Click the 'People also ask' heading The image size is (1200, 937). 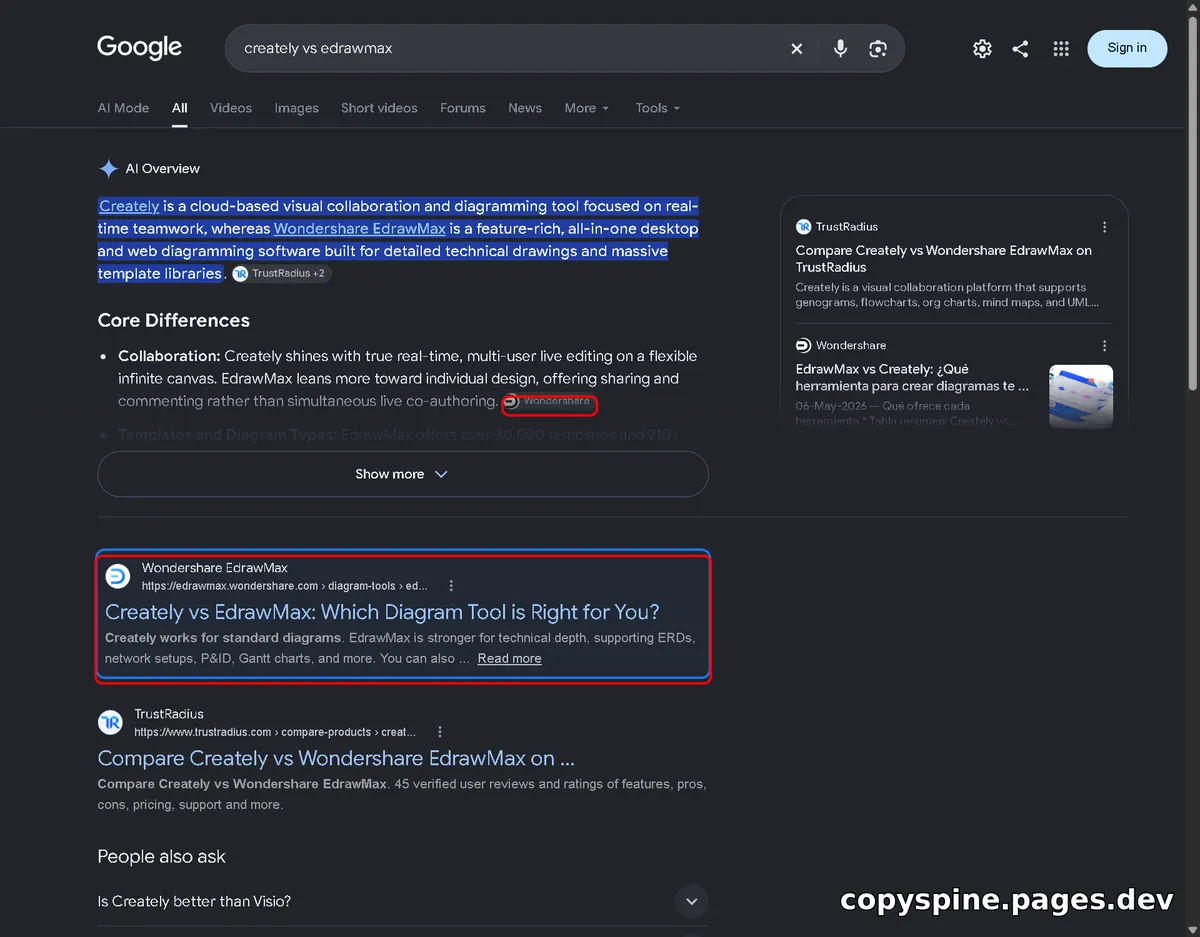click(162, 857)
